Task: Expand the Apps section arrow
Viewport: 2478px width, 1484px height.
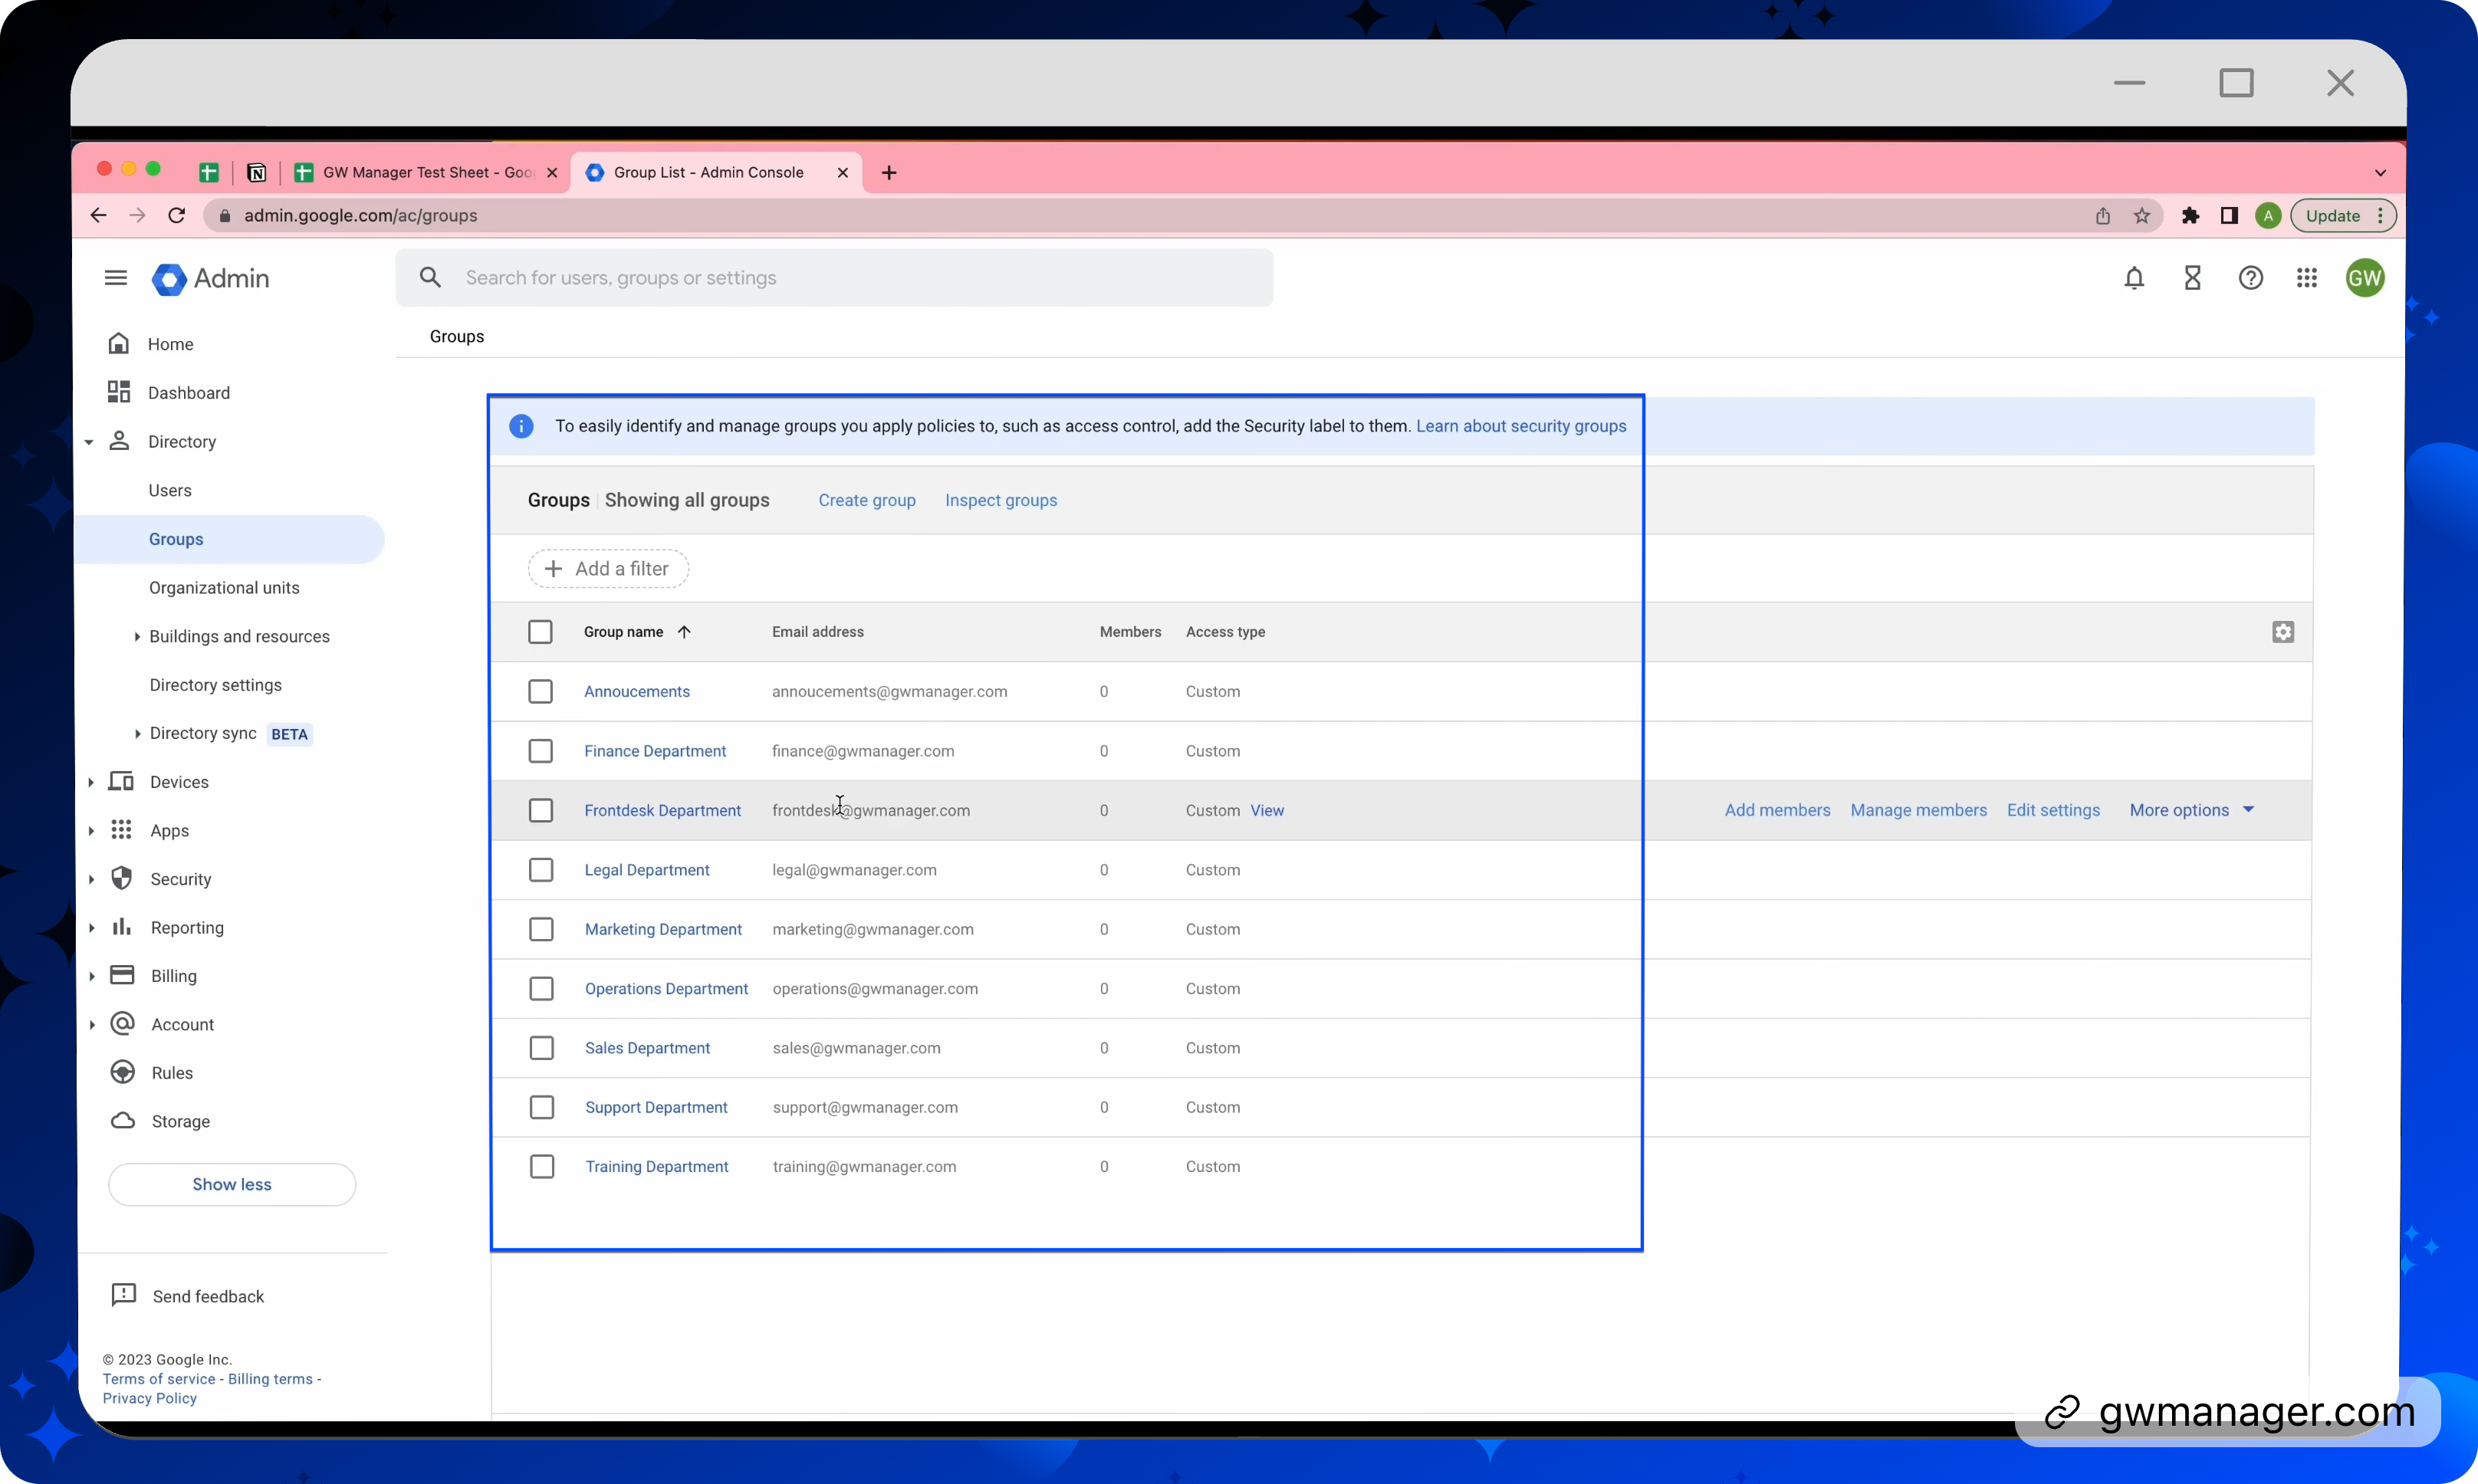Action: pos(90,830)
